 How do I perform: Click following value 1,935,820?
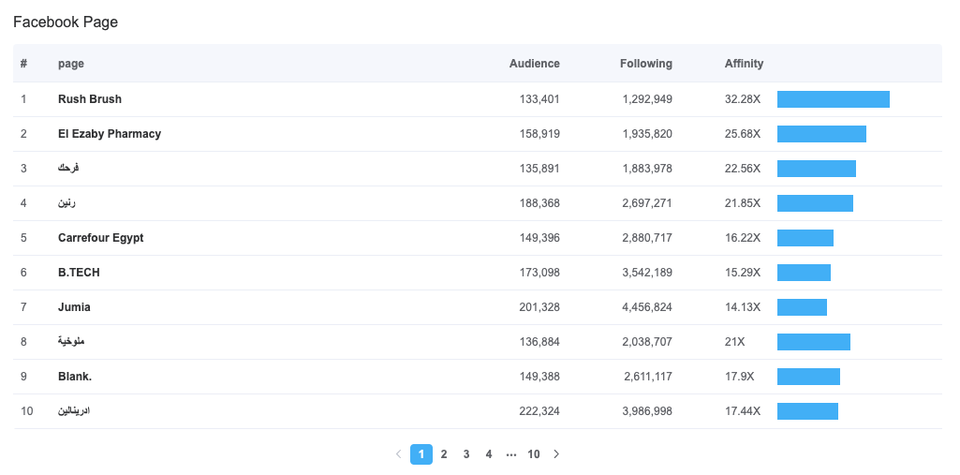pyautogui.click(x=647, y=133)
